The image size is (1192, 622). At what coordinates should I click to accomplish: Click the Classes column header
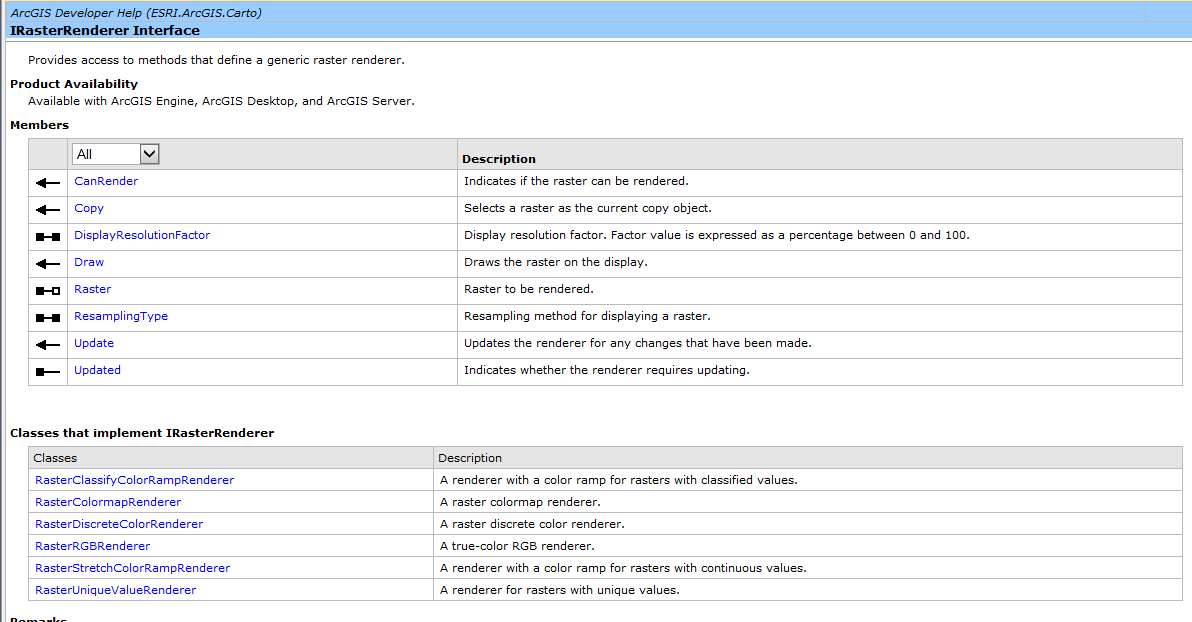click(x=55, y=458)
